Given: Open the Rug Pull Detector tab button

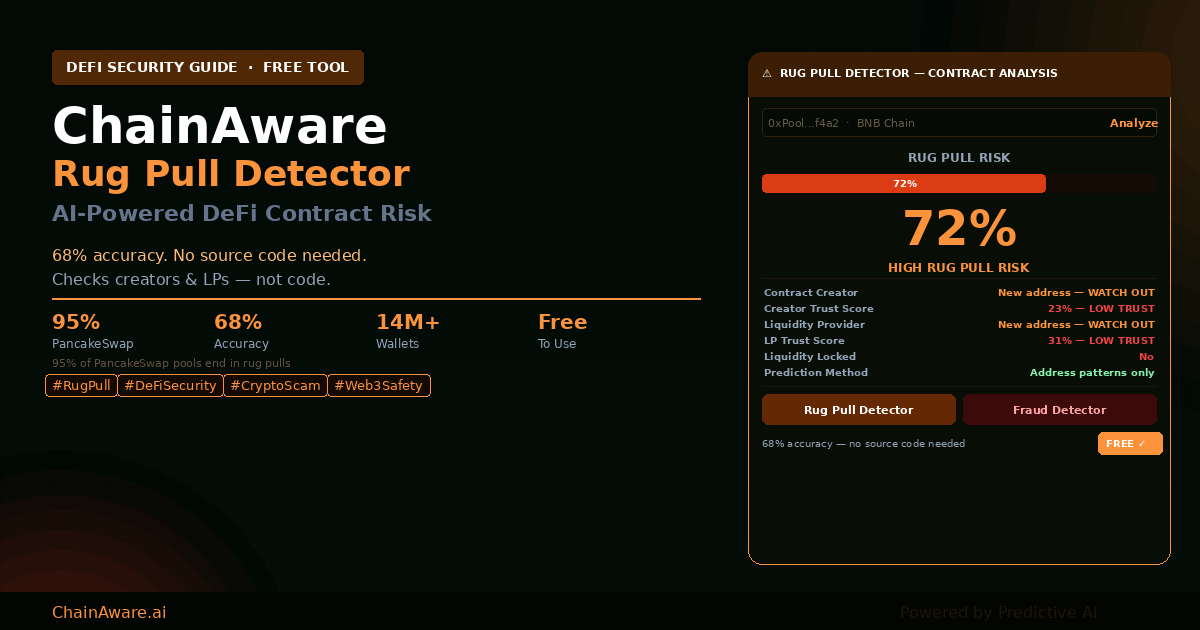Looking at the screenshot, I should [858, 410].
